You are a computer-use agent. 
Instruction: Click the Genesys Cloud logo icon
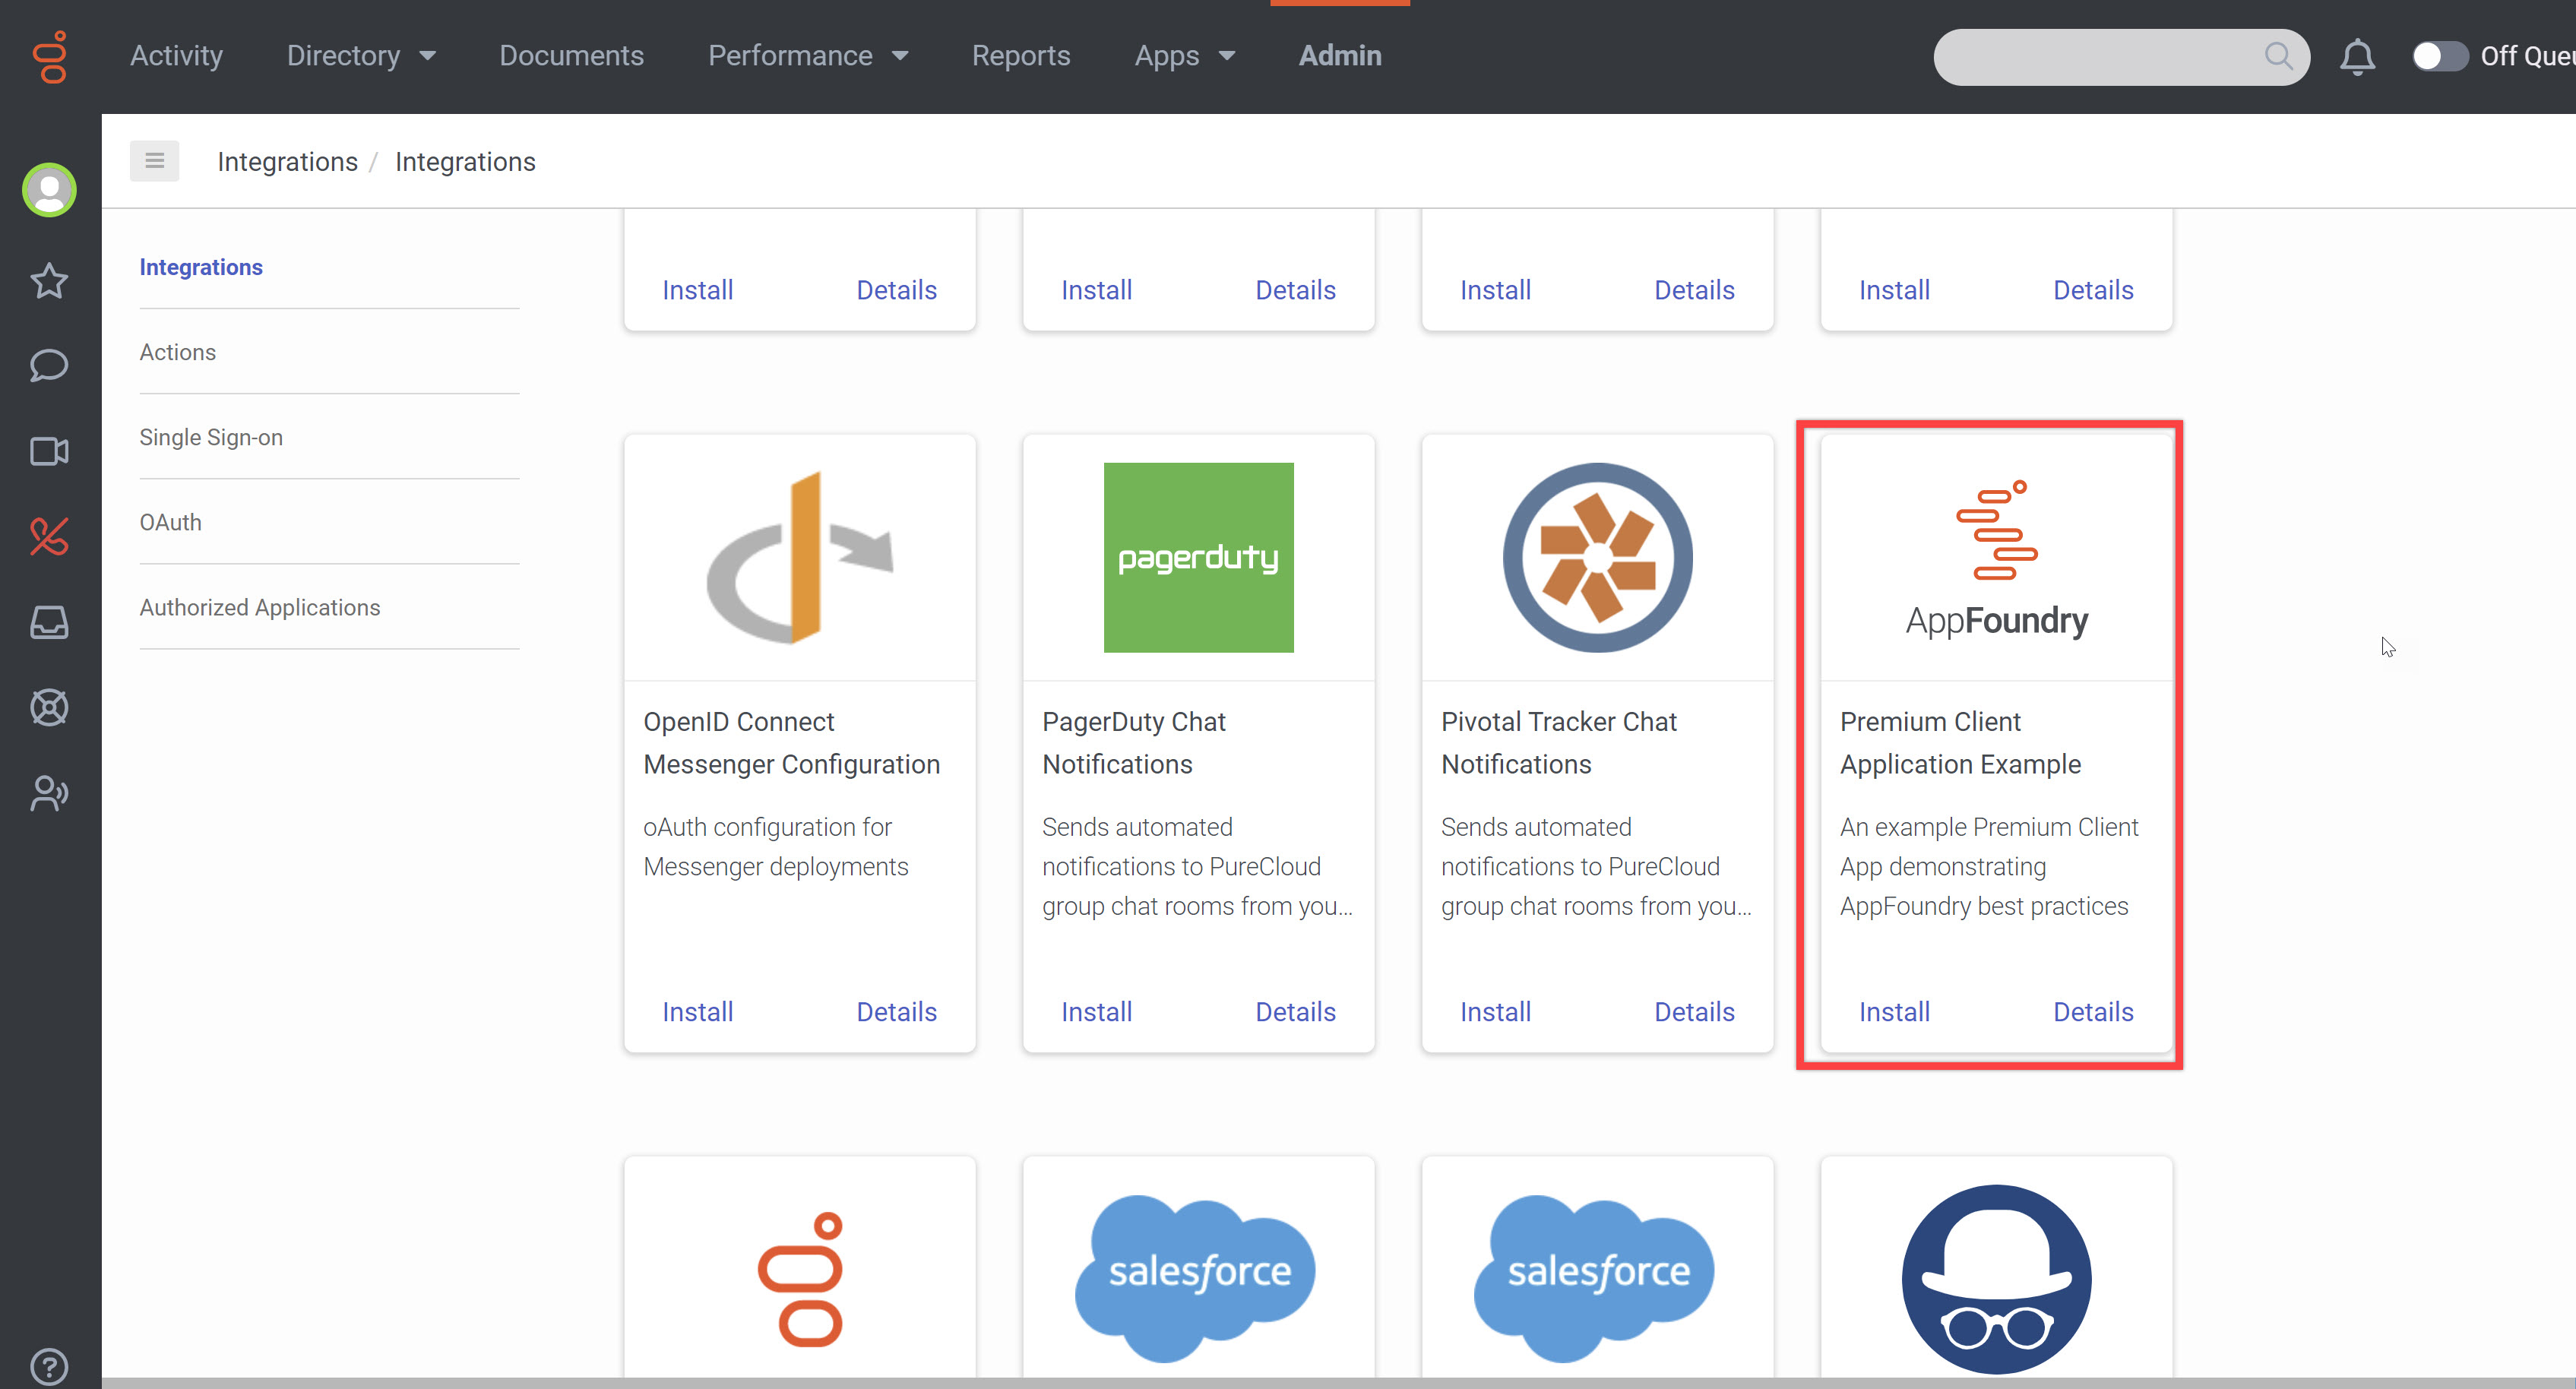50,56
